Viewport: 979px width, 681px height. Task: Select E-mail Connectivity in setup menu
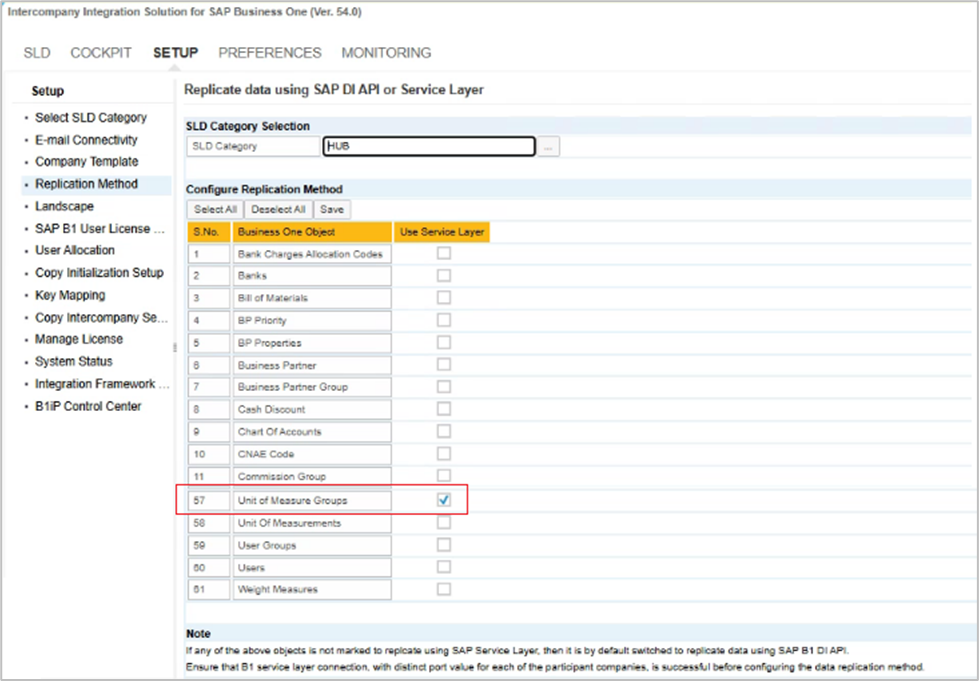pos(86,140)
